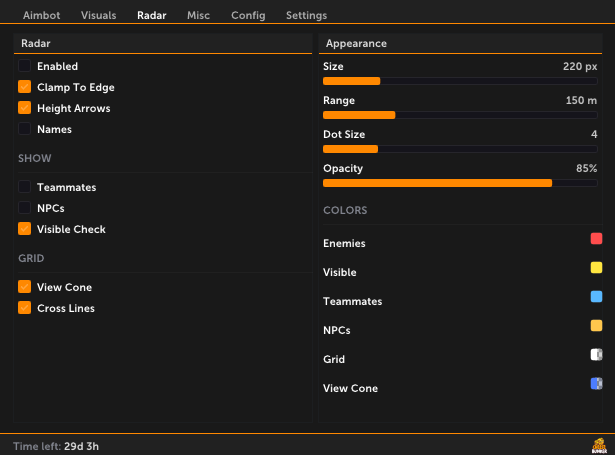Image resolution: width=615 pixels, height=455 pixels.
Task: Switch to the Visuals tab
Action: [x=98, y=15]
